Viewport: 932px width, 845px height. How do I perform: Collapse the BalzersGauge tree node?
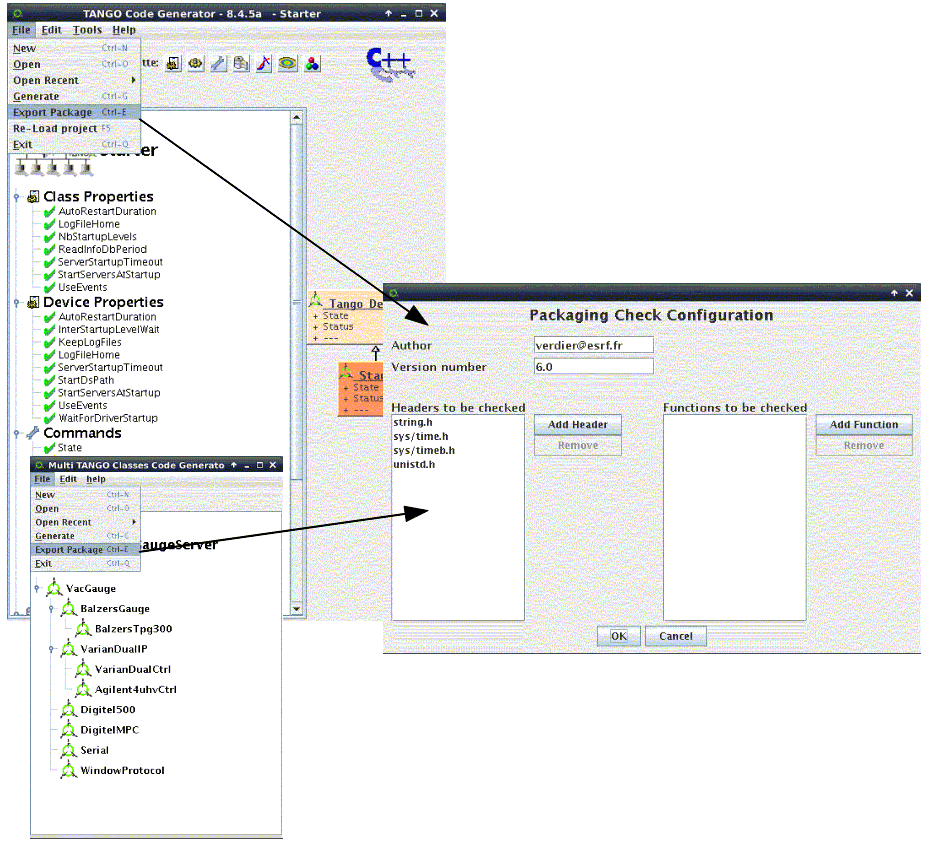[x=51, y=608]
